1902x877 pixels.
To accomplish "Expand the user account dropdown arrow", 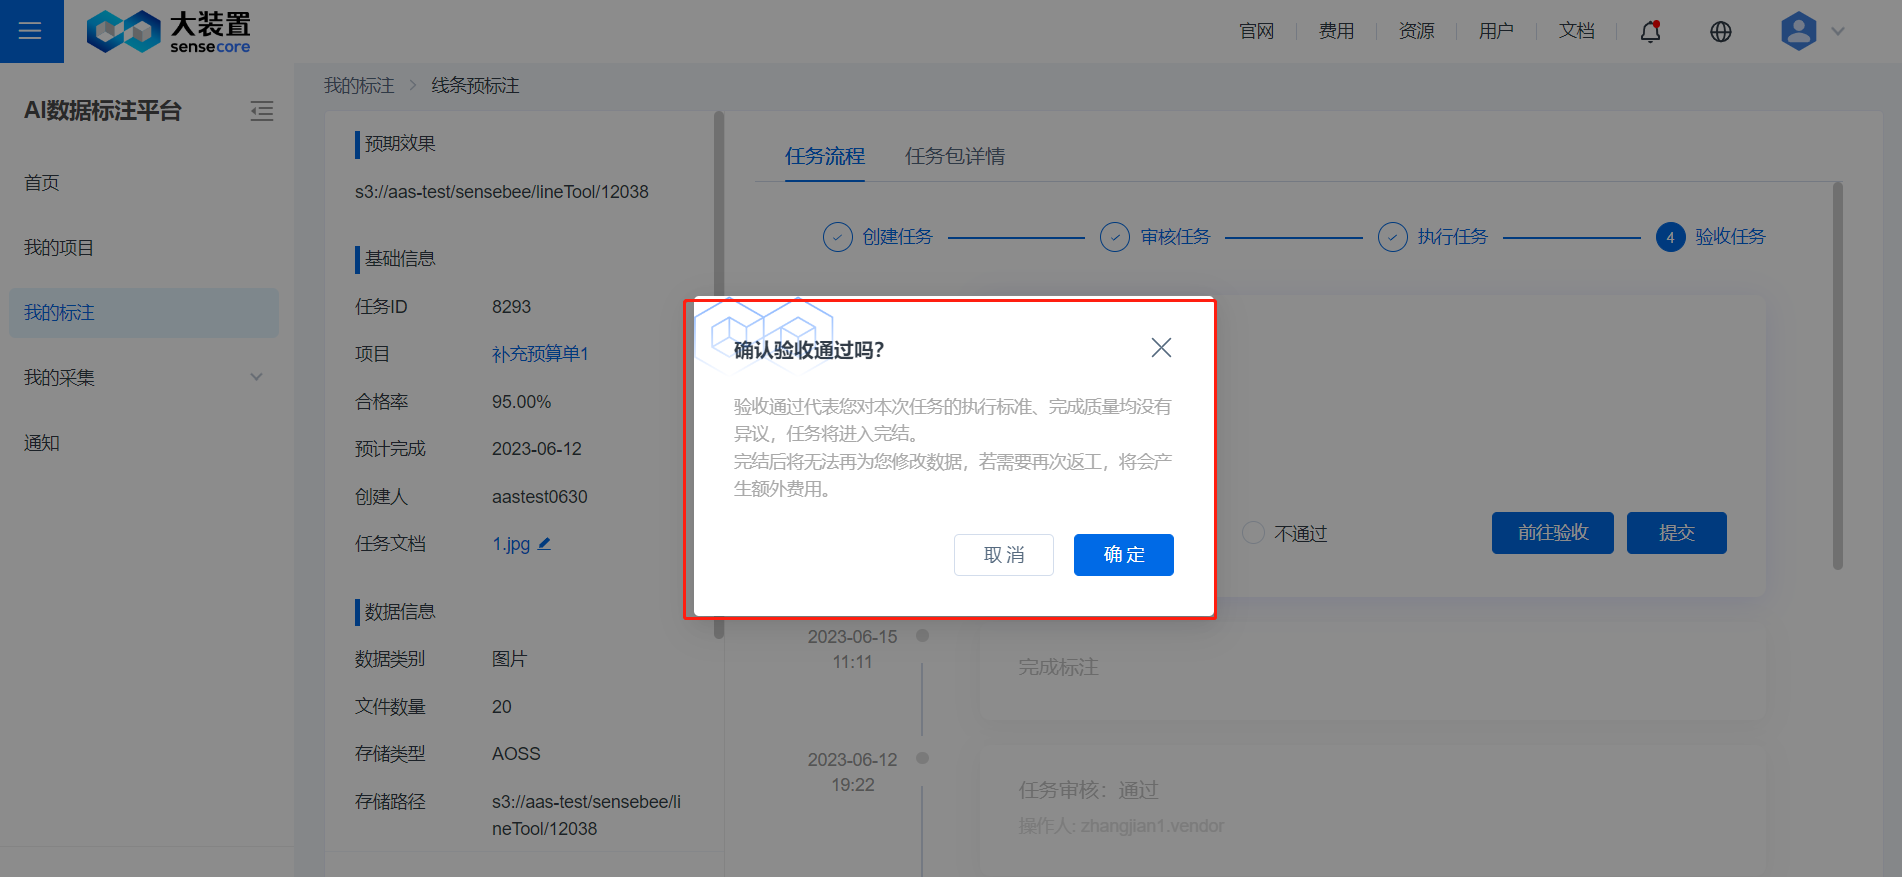I will coord(1838,32).
